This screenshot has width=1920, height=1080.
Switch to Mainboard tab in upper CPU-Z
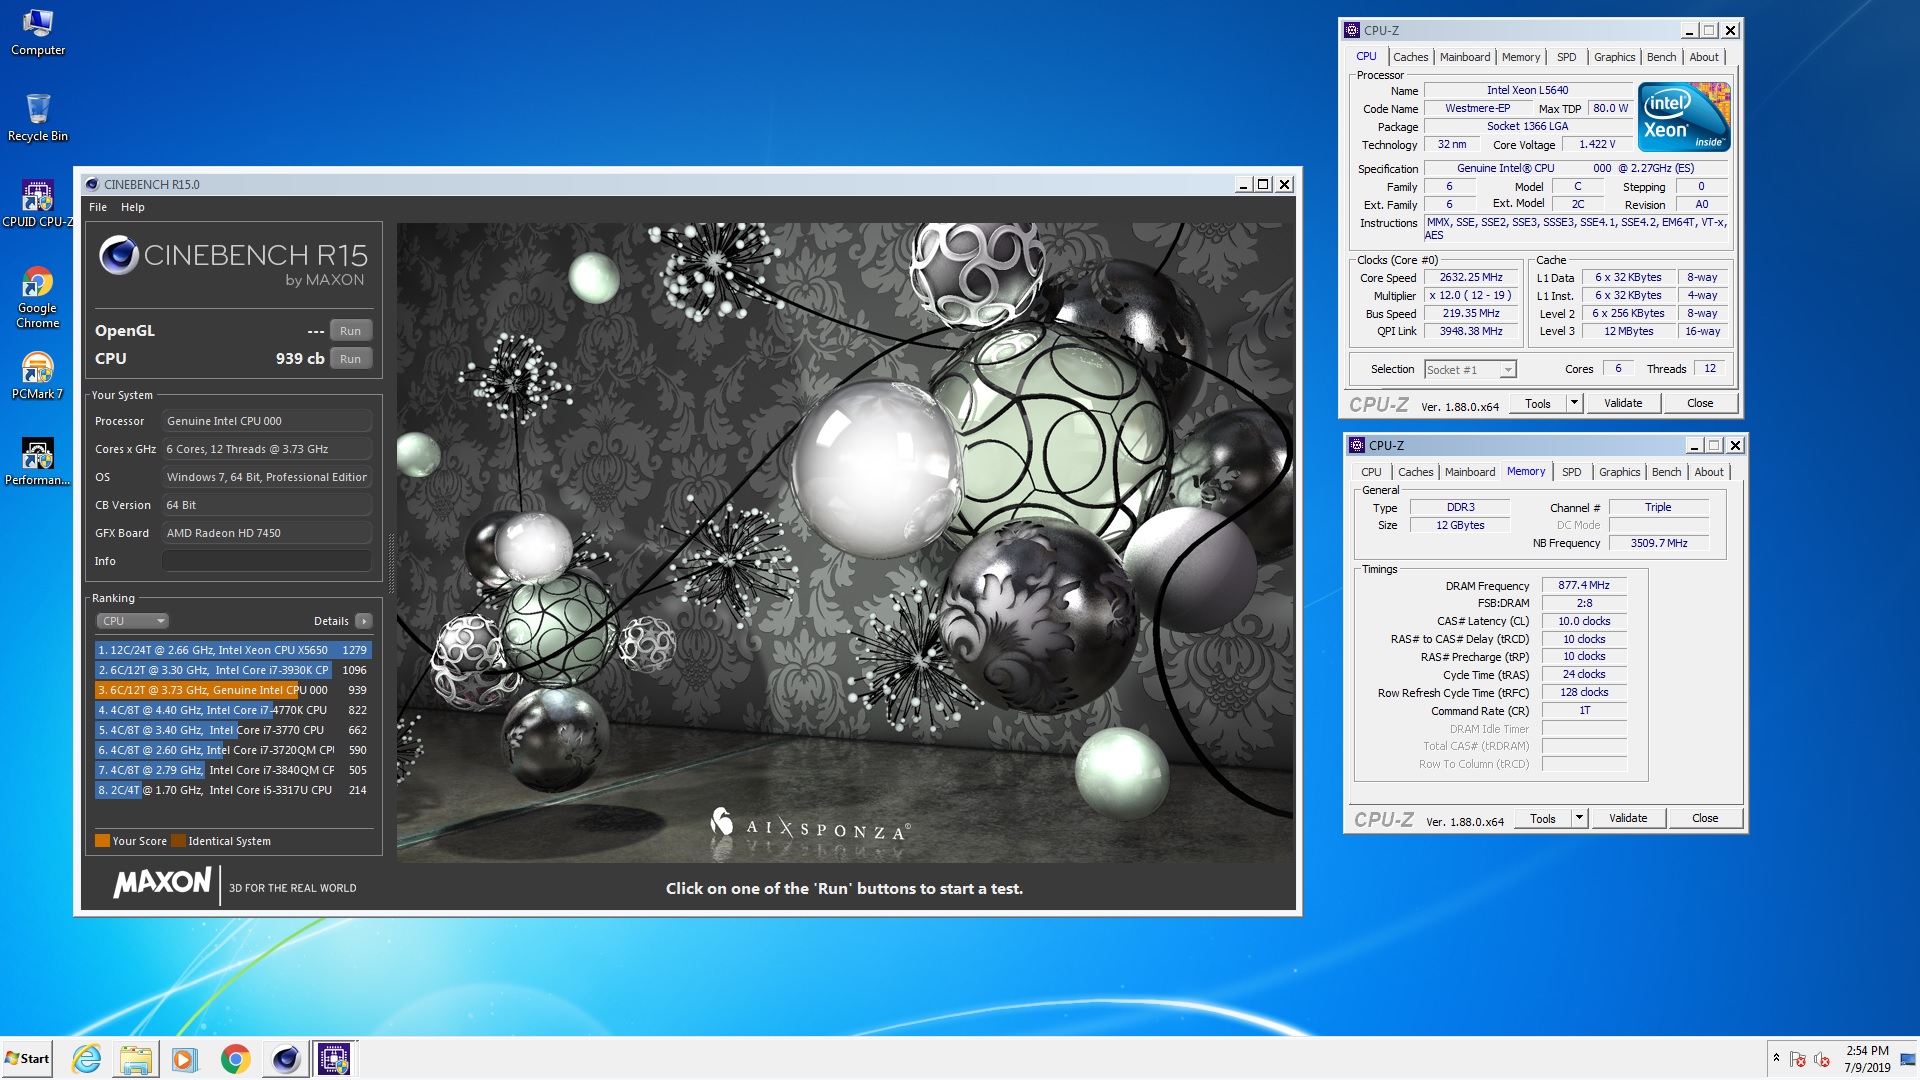pyautogui.click(x=1465, y=57)
